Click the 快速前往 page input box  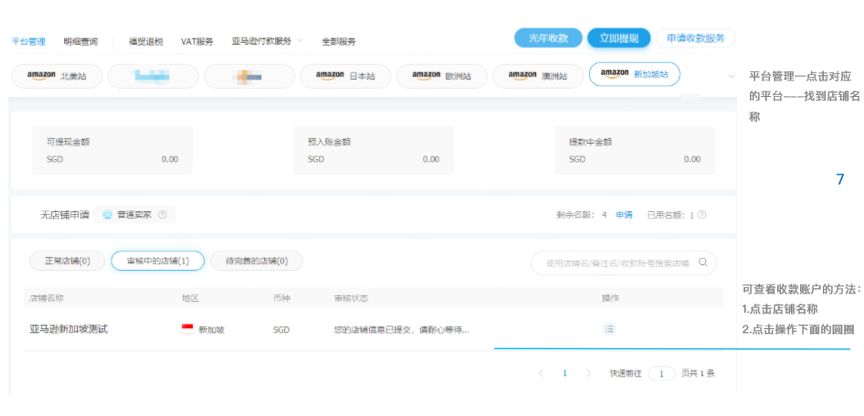662,374
